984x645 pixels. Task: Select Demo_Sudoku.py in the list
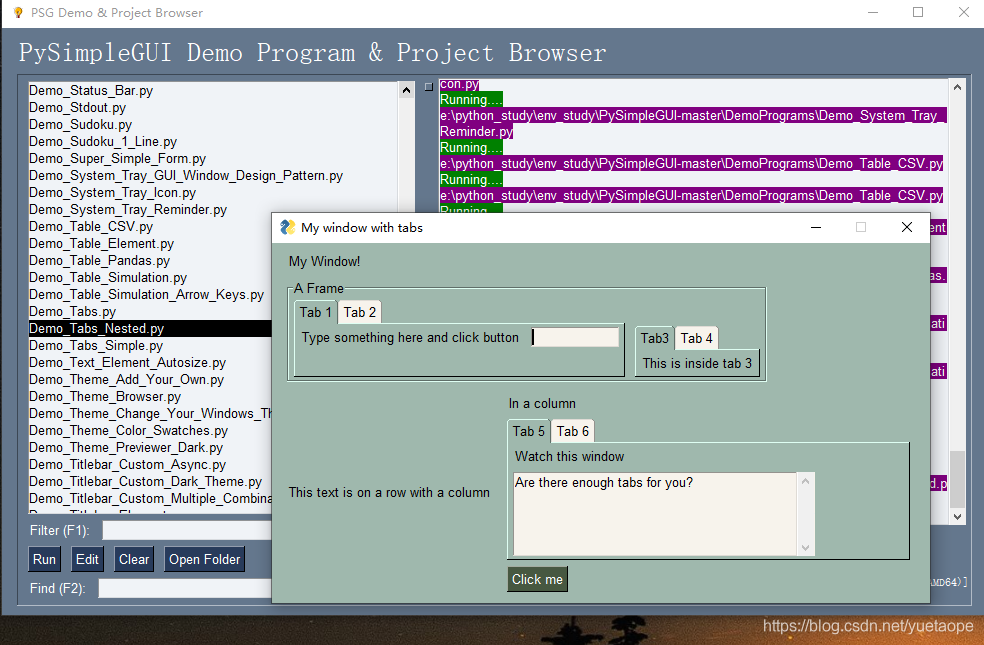pyautogui.click(x=80, y=124)
